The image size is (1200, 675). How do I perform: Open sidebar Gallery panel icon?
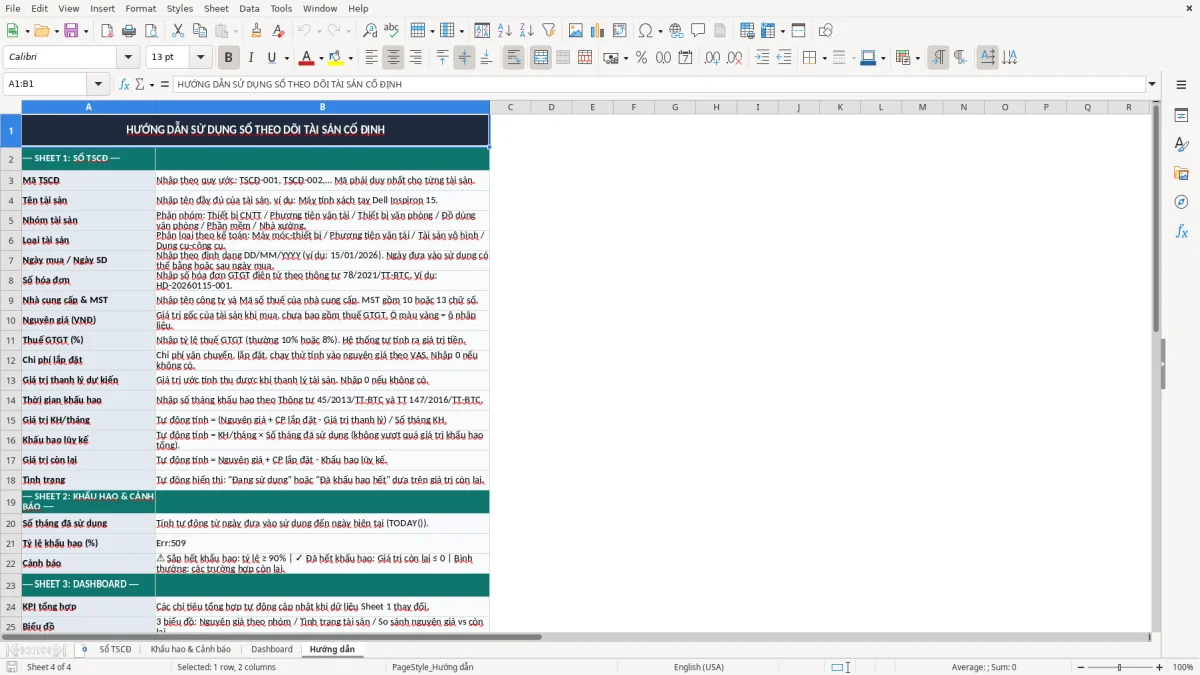pos(1181,174)
